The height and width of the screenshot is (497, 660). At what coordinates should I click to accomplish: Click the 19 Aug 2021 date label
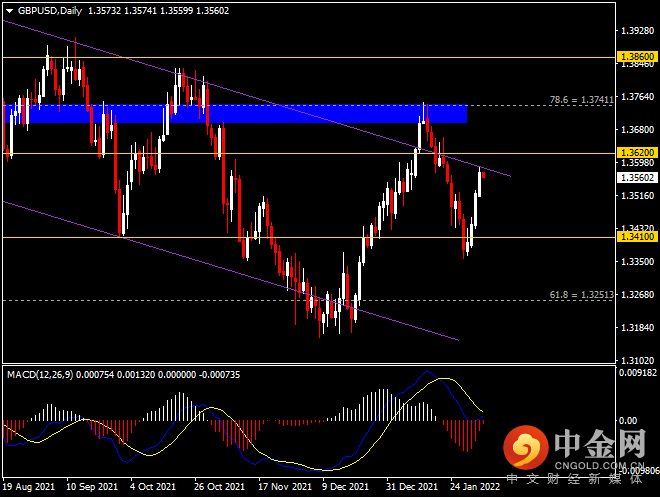tap(29, 487)
